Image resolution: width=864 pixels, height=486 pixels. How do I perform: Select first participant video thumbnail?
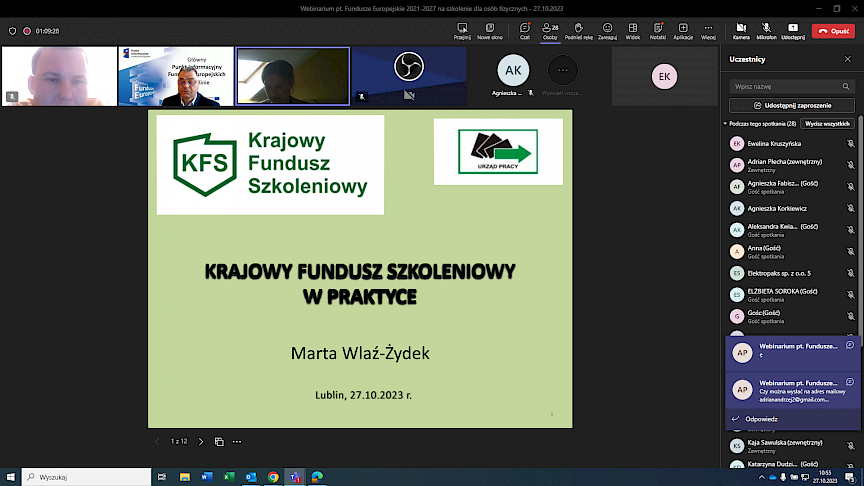(60, 76)
